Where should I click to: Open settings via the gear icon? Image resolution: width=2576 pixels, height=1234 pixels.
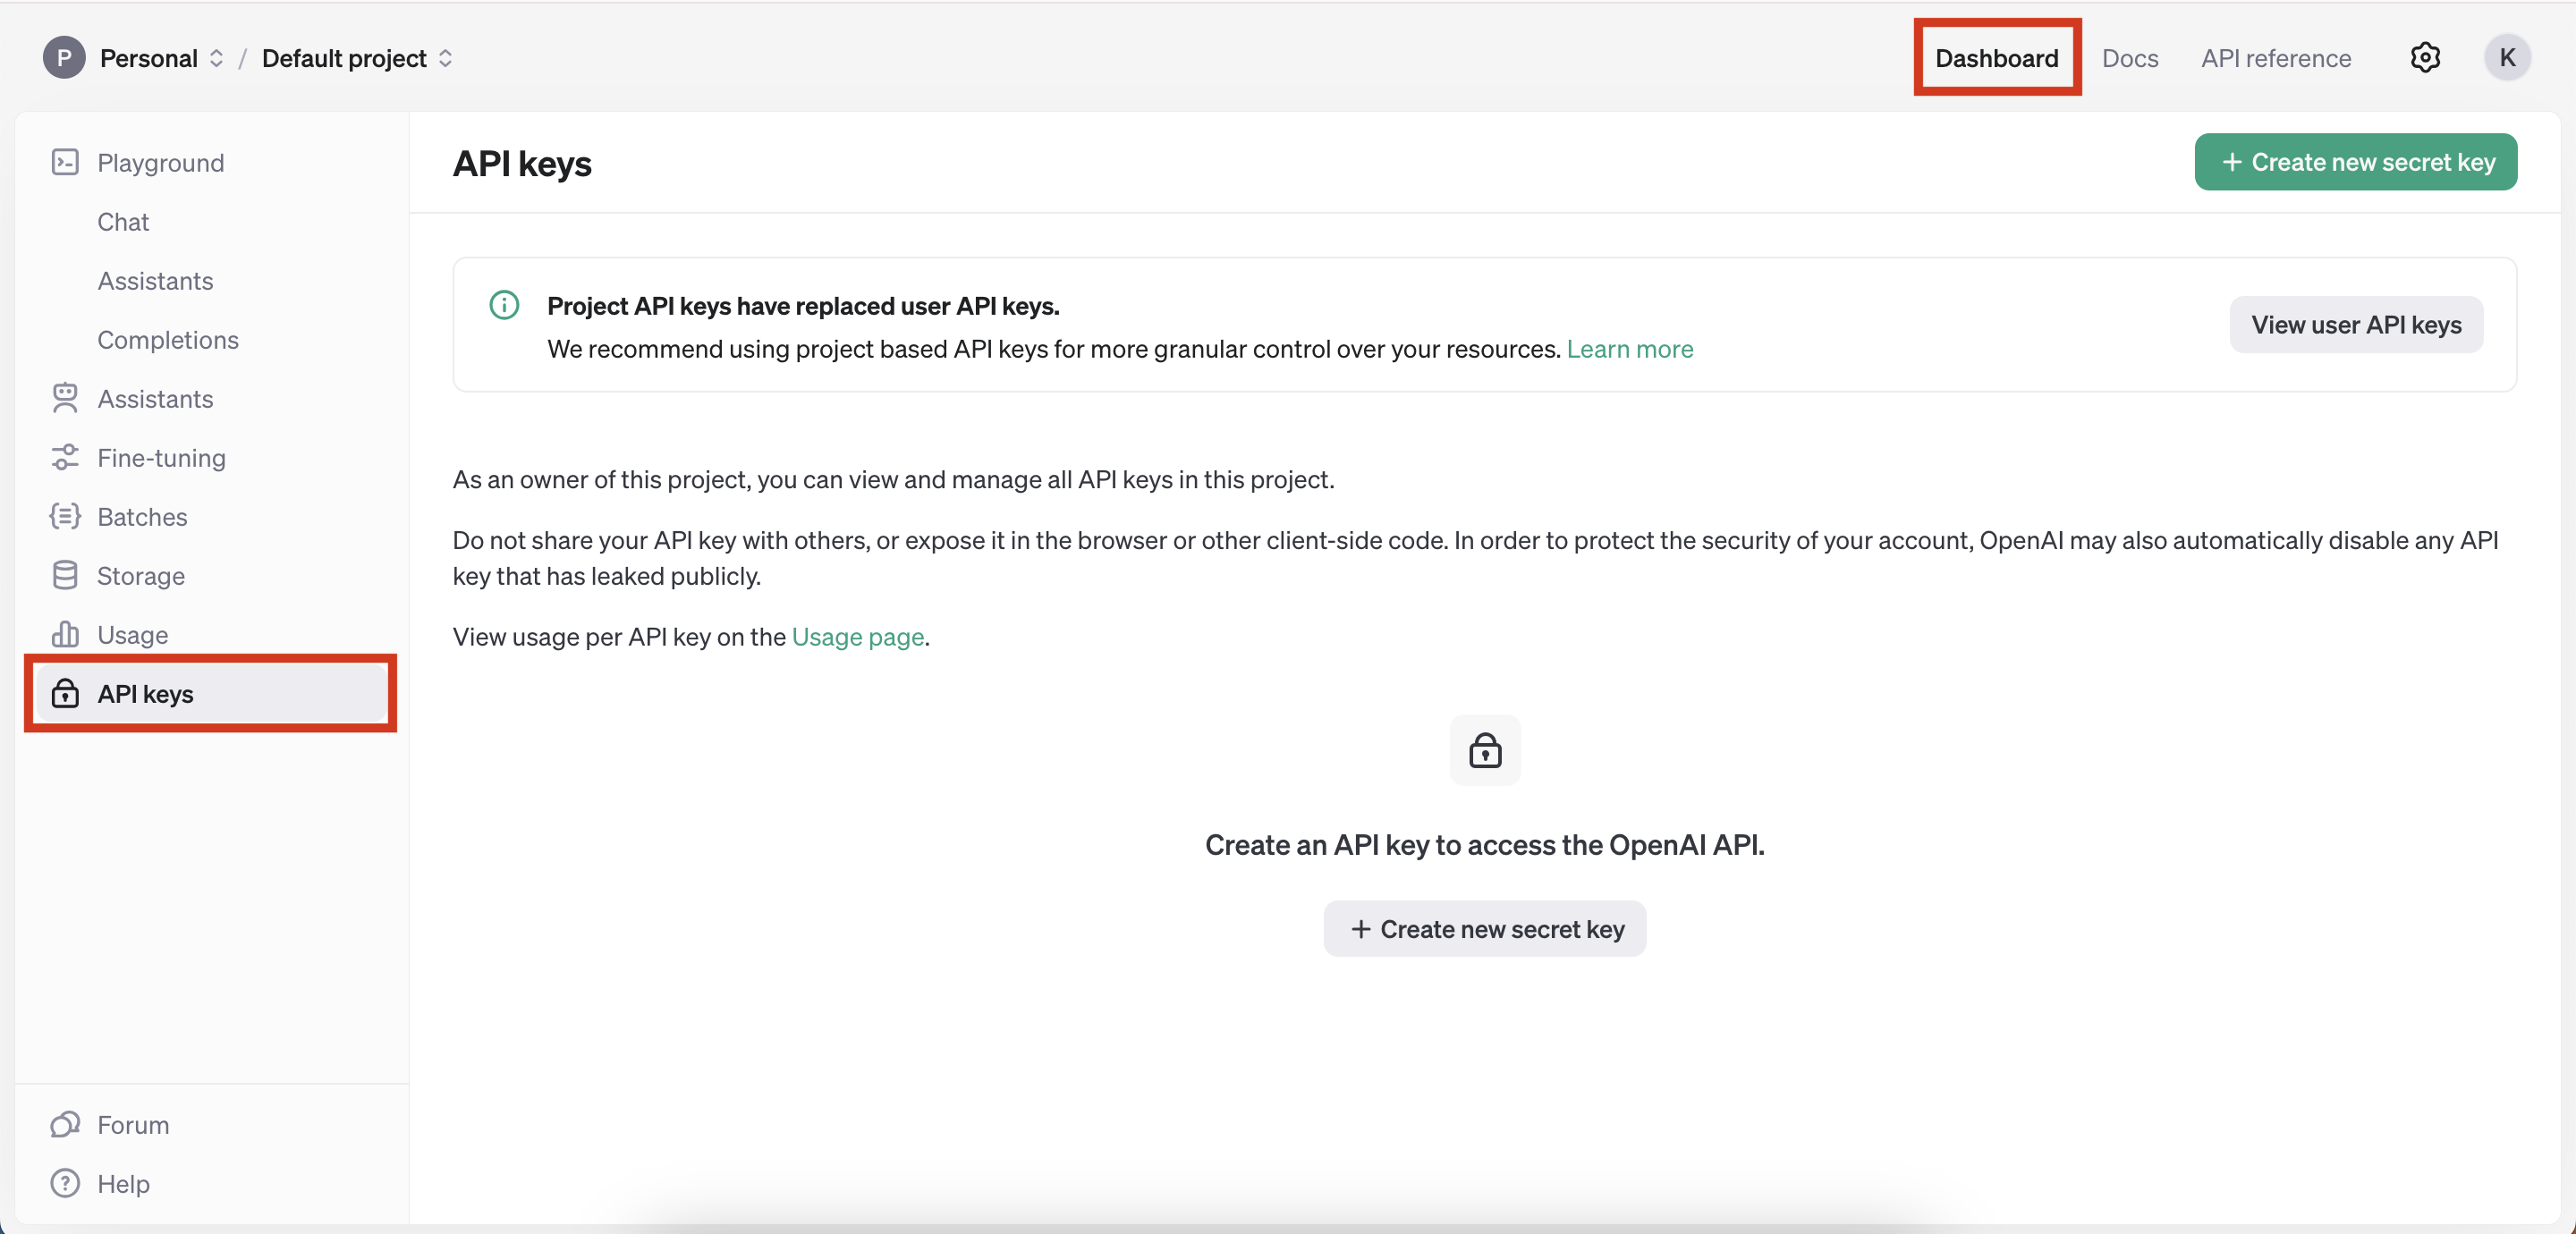click(2424, 58)
